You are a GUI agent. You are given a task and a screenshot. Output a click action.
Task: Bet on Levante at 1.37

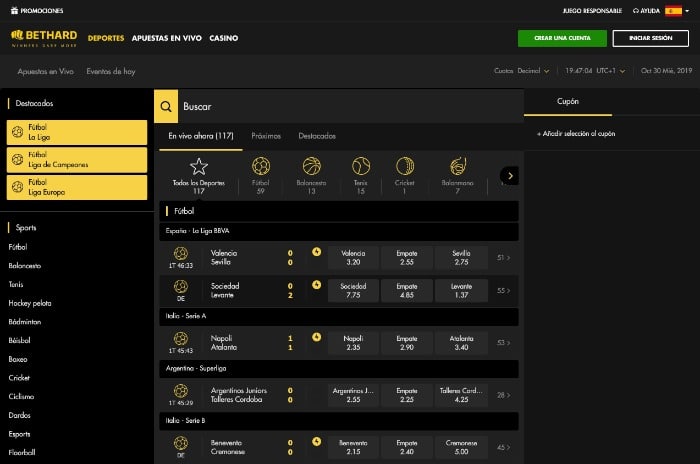461,291
